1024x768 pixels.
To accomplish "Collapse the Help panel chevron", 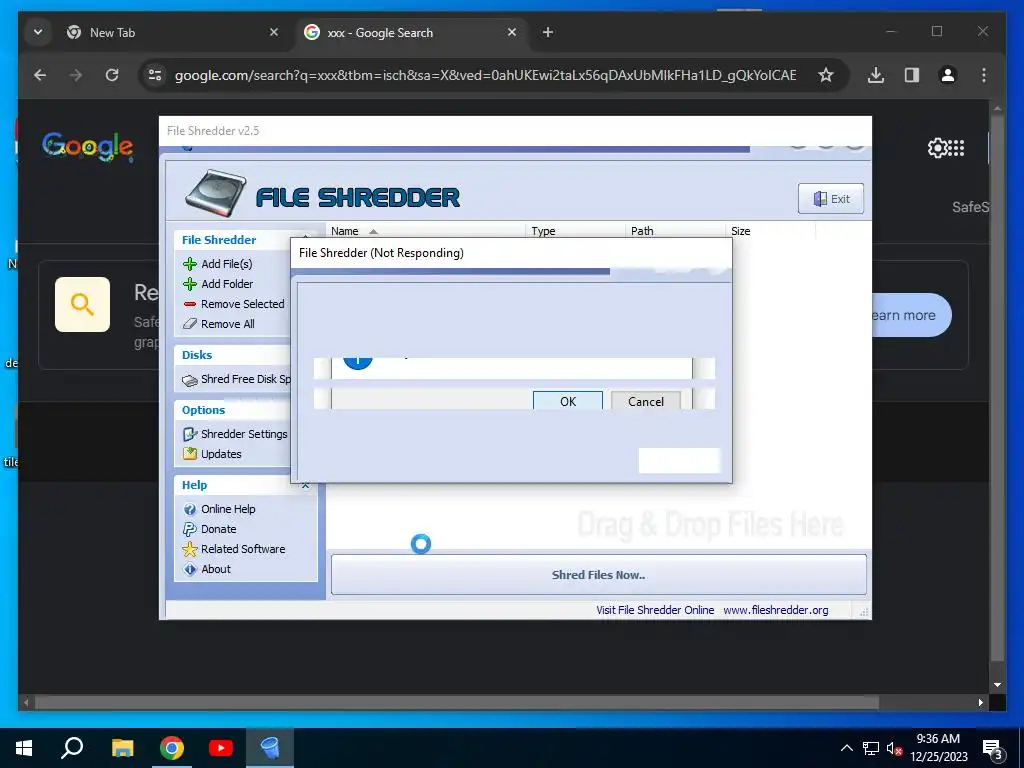I will pos(305,485).
